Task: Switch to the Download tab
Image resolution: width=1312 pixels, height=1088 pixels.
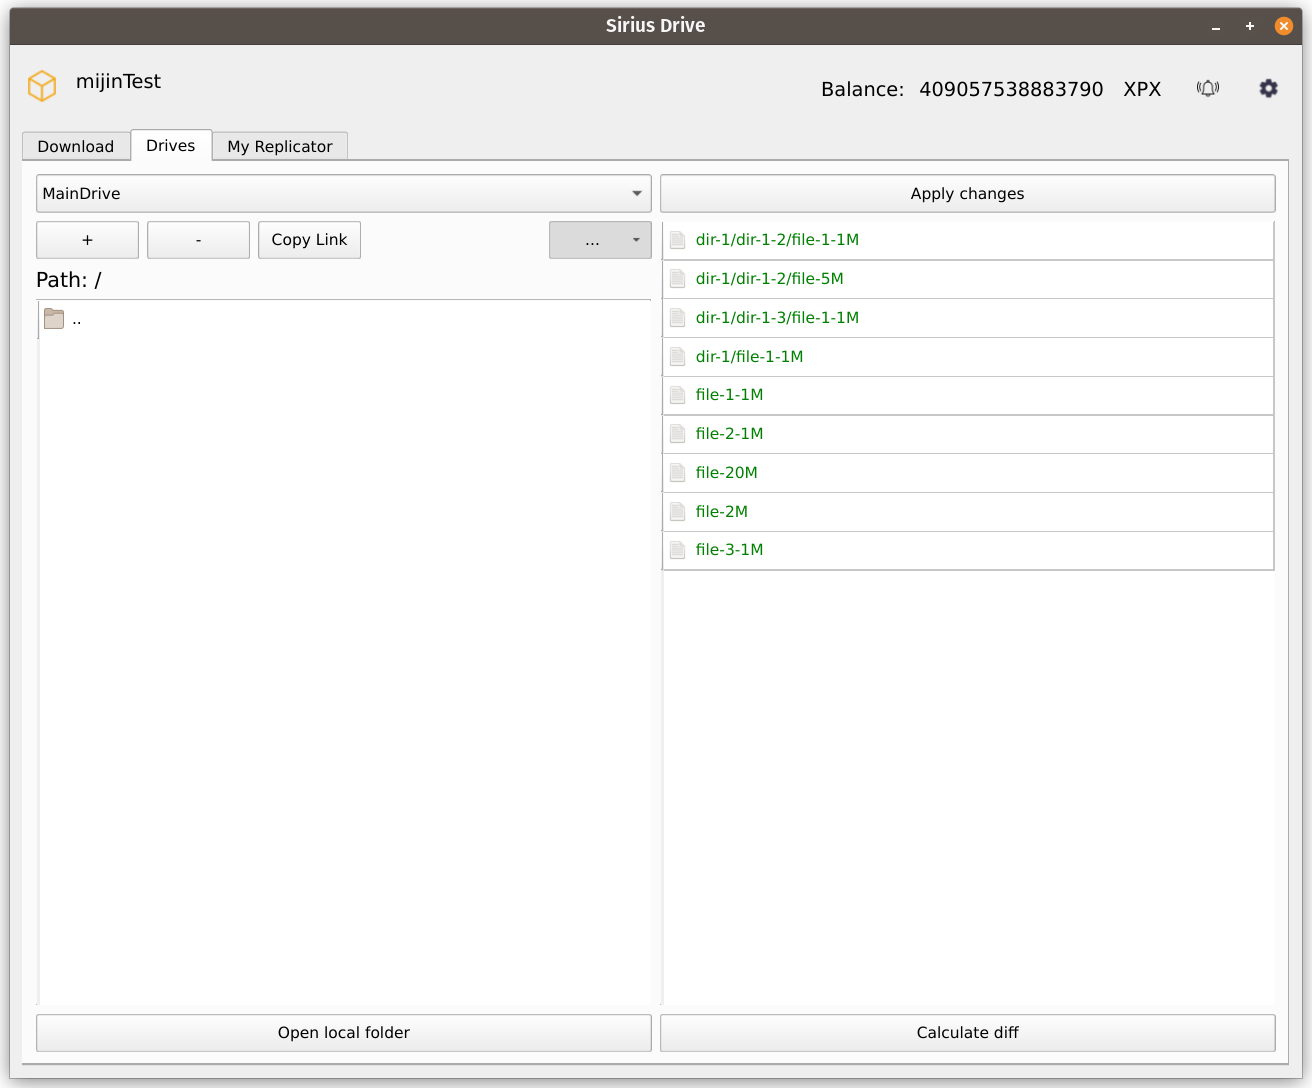Action: point(76,146)
